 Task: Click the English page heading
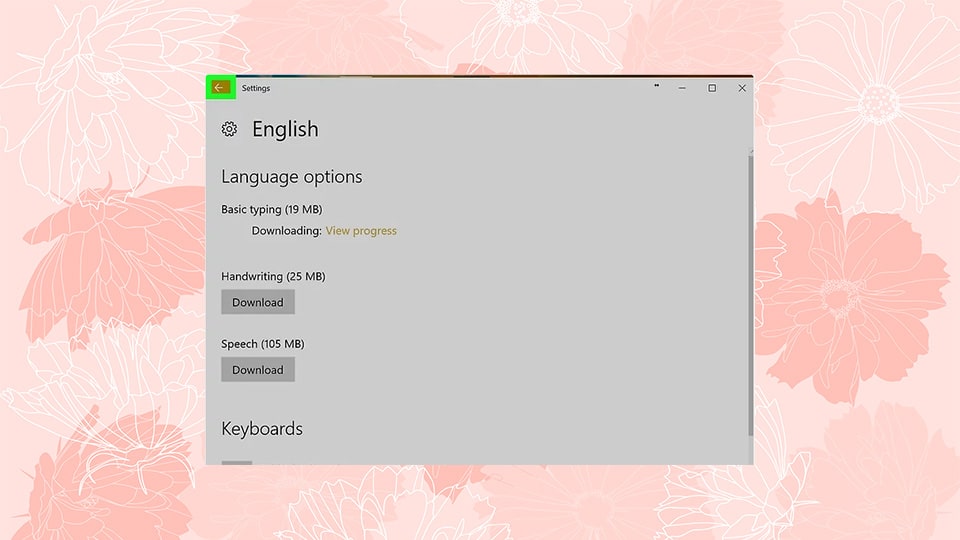pyautogui.click(x=285, y=129)
